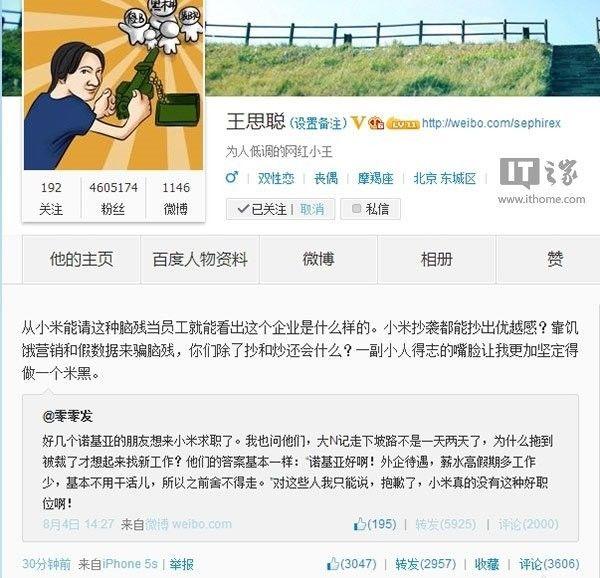This screenshot has height=578, width=600.
Task: Click the male gender symbol icon
Action: [x=232, y=177]
